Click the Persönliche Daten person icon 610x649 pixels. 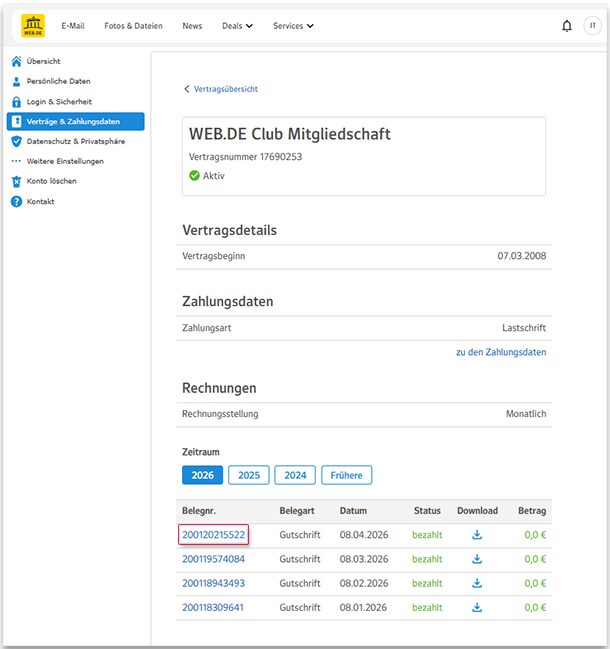16,82
